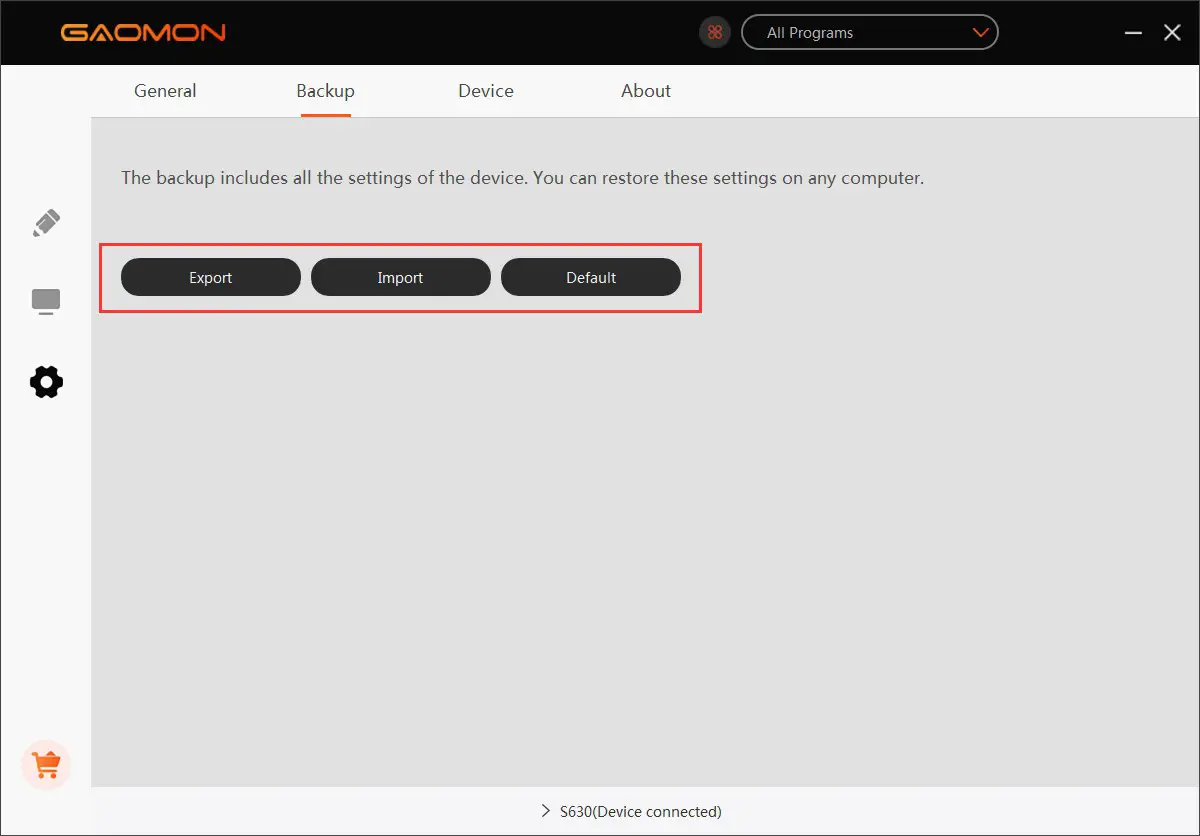The image size is (1200, 836).
Task: Select the Backup tab
Action: pyautogui.click(x=326, y=91)
